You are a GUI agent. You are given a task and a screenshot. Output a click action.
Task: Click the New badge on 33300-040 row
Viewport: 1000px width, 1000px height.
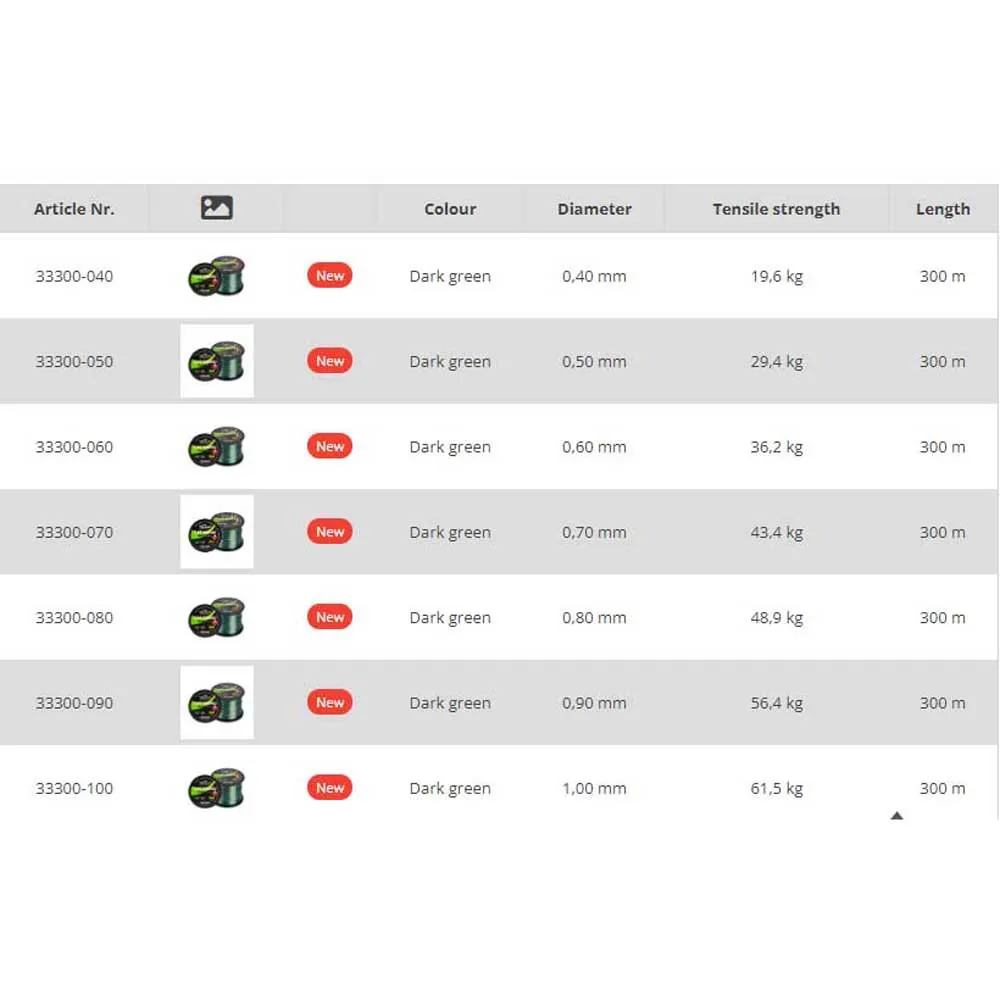pos(330,276)
